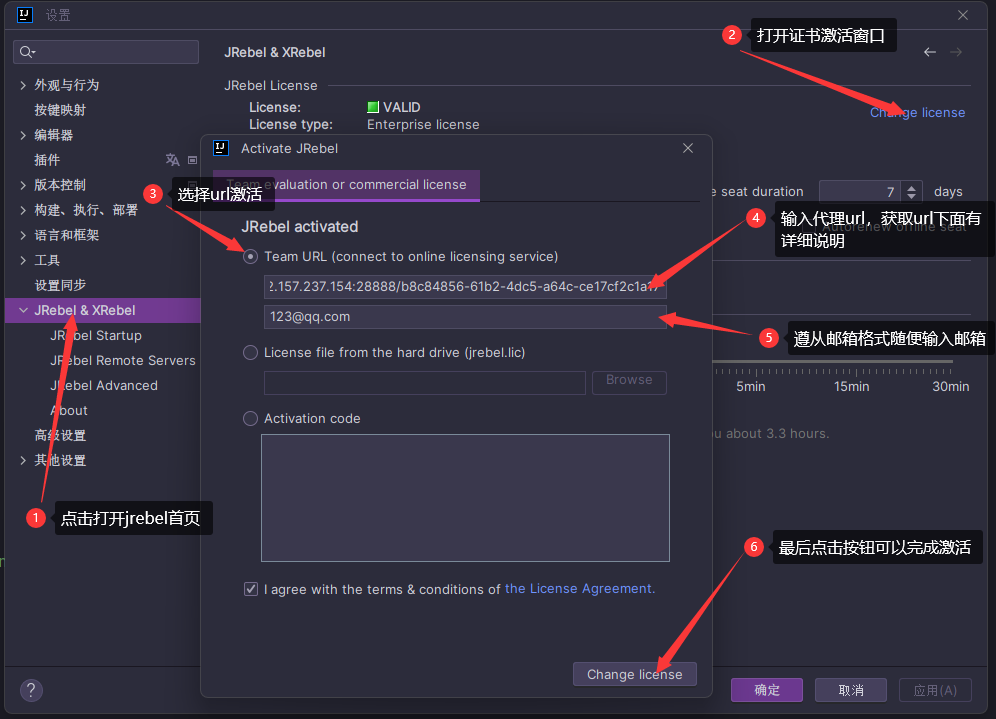
Task: Open the 插件 settings page
Action: point(47,160)
